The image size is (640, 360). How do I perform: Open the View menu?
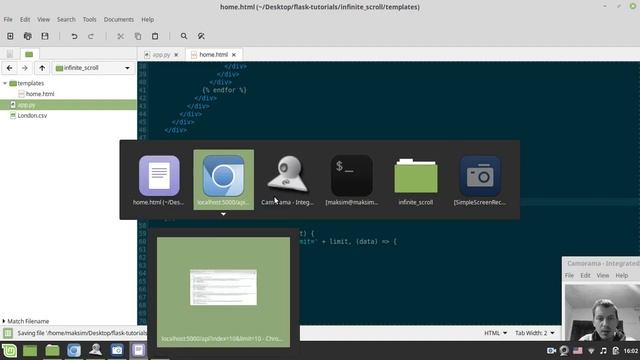(x=43, y=20)
